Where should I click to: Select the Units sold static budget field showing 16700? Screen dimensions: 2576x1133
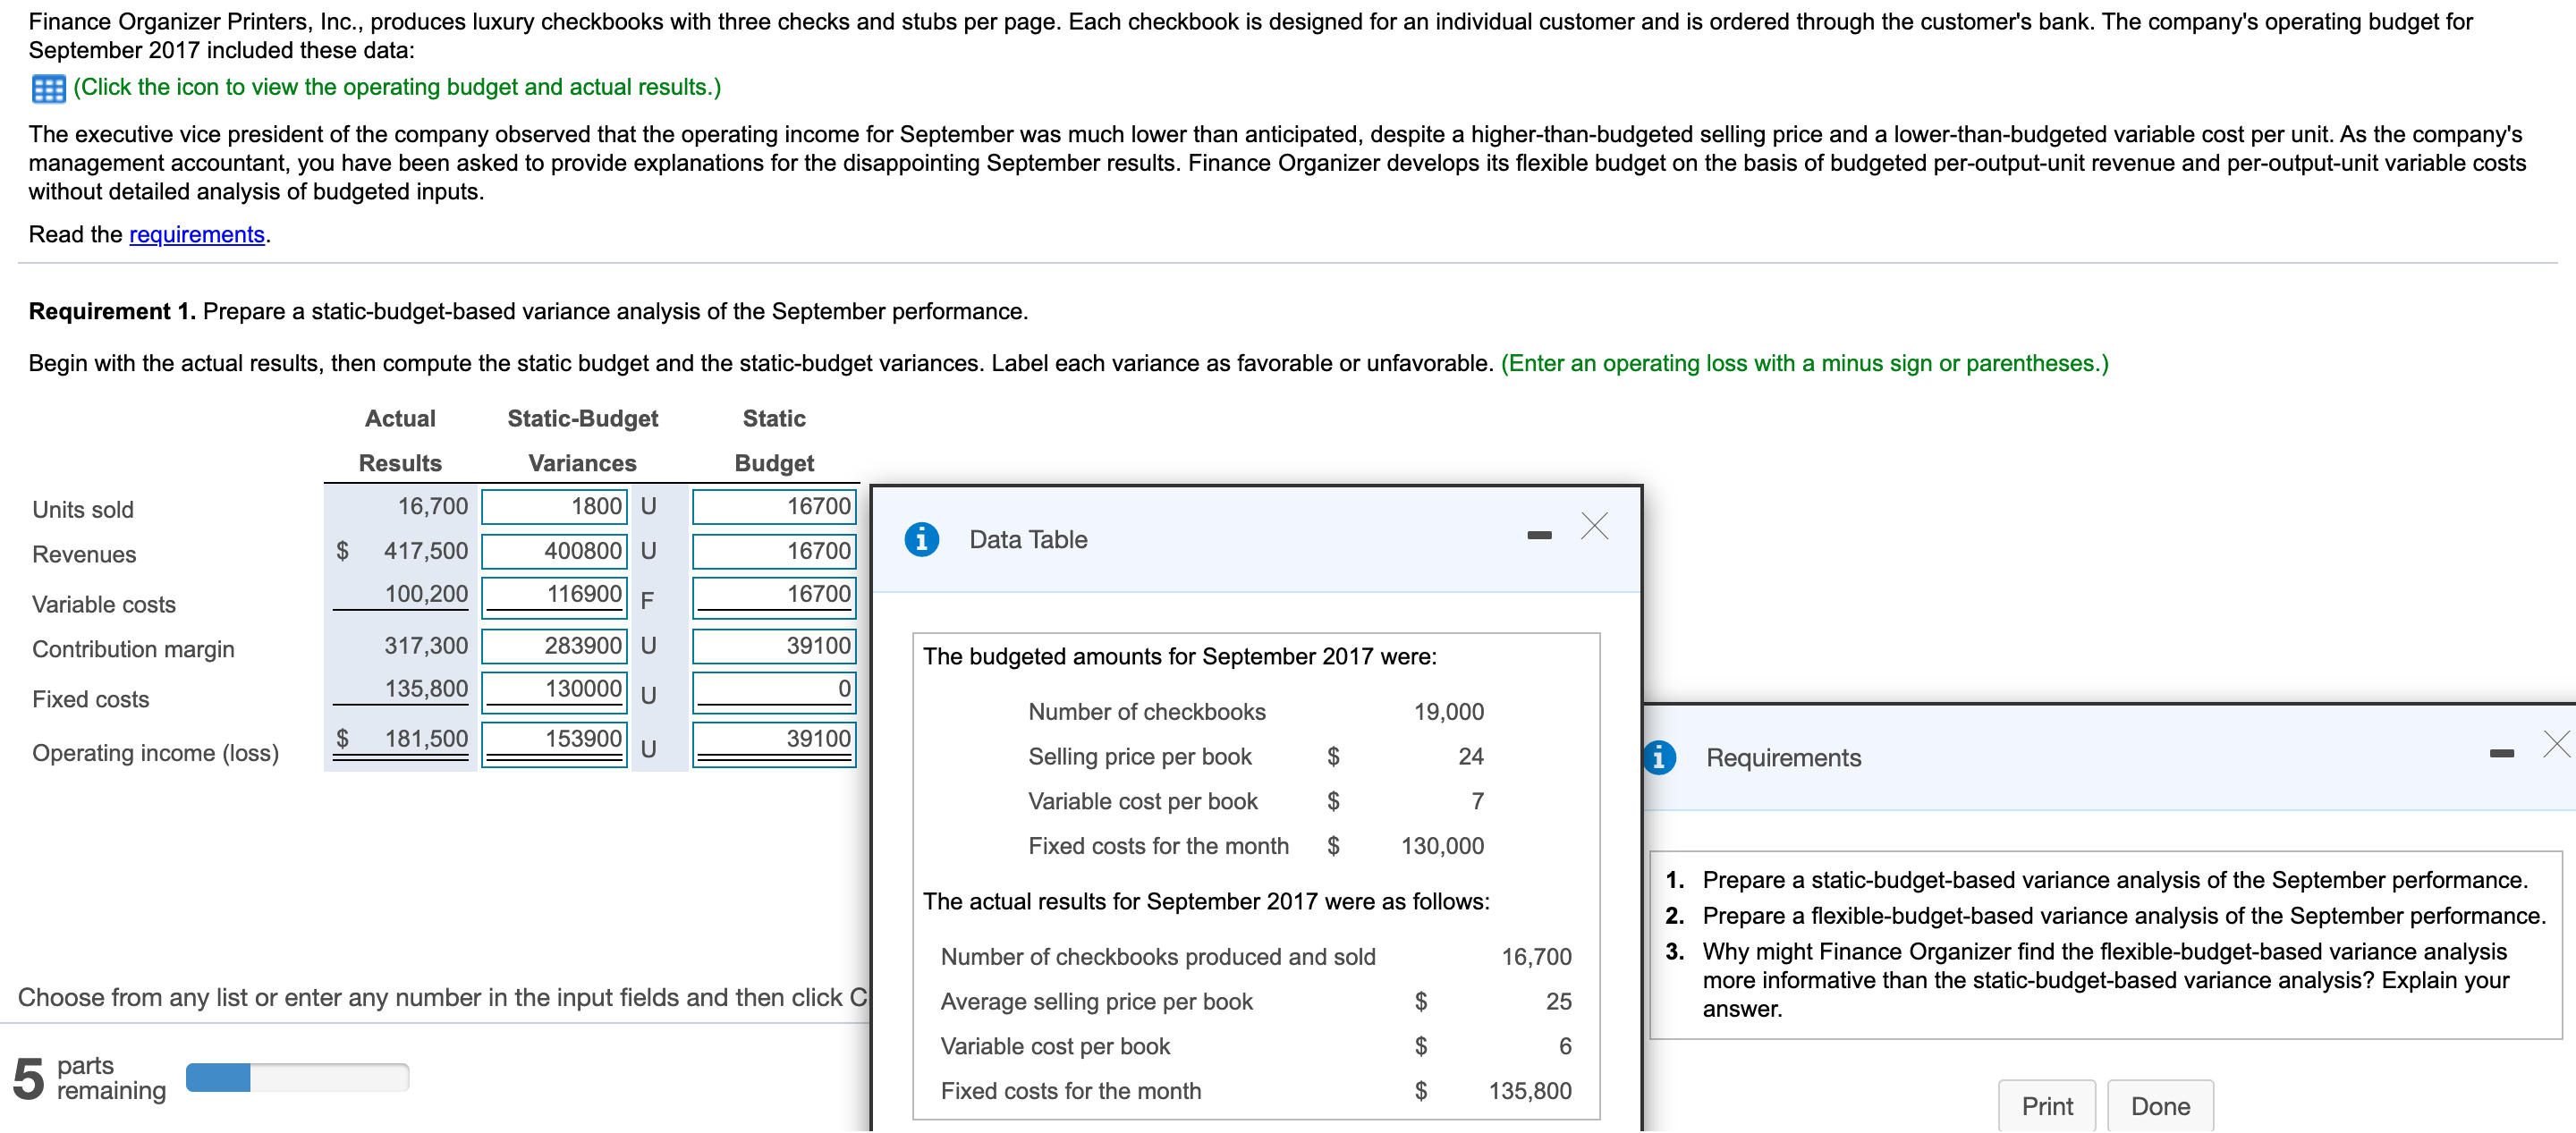(774, 506)
